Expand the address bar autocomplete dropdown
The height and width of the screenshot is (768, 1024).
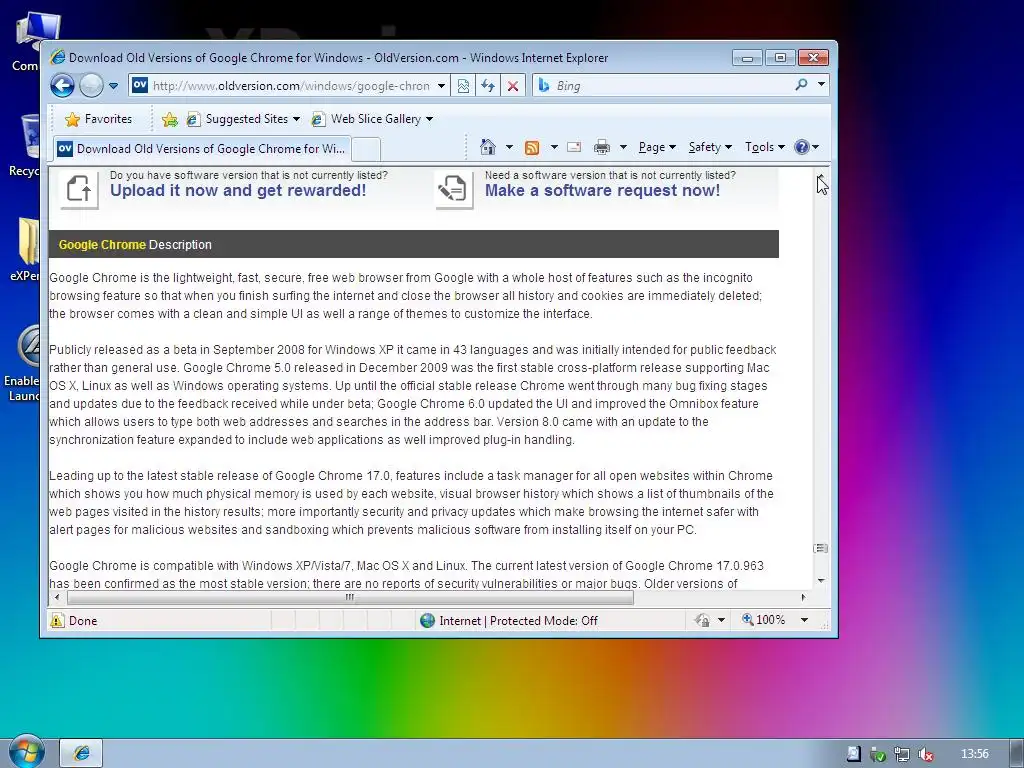441,86
